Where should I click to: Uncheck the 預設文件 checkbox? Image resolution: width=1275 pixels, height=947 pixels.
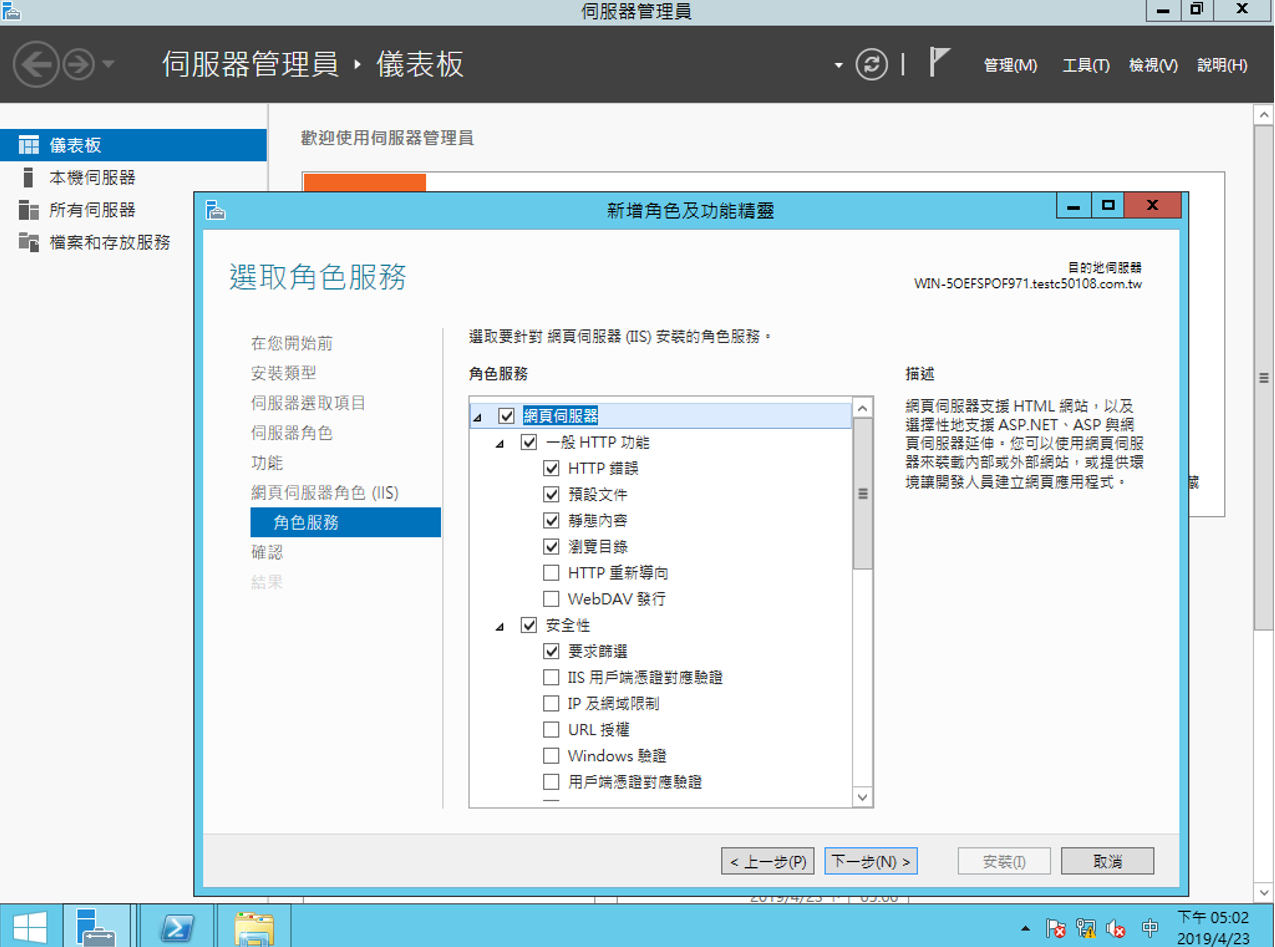point(551,494)
